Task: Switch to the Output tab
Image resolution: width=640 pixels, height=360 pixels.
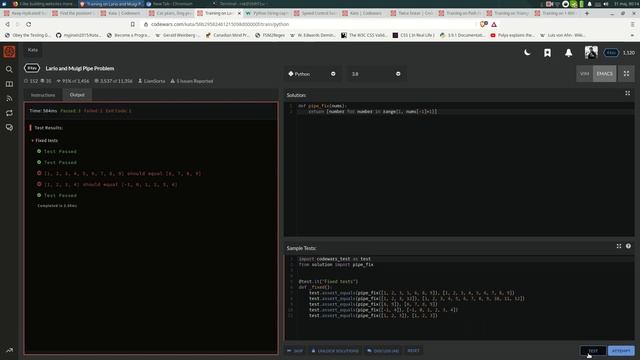Action: 77,95
